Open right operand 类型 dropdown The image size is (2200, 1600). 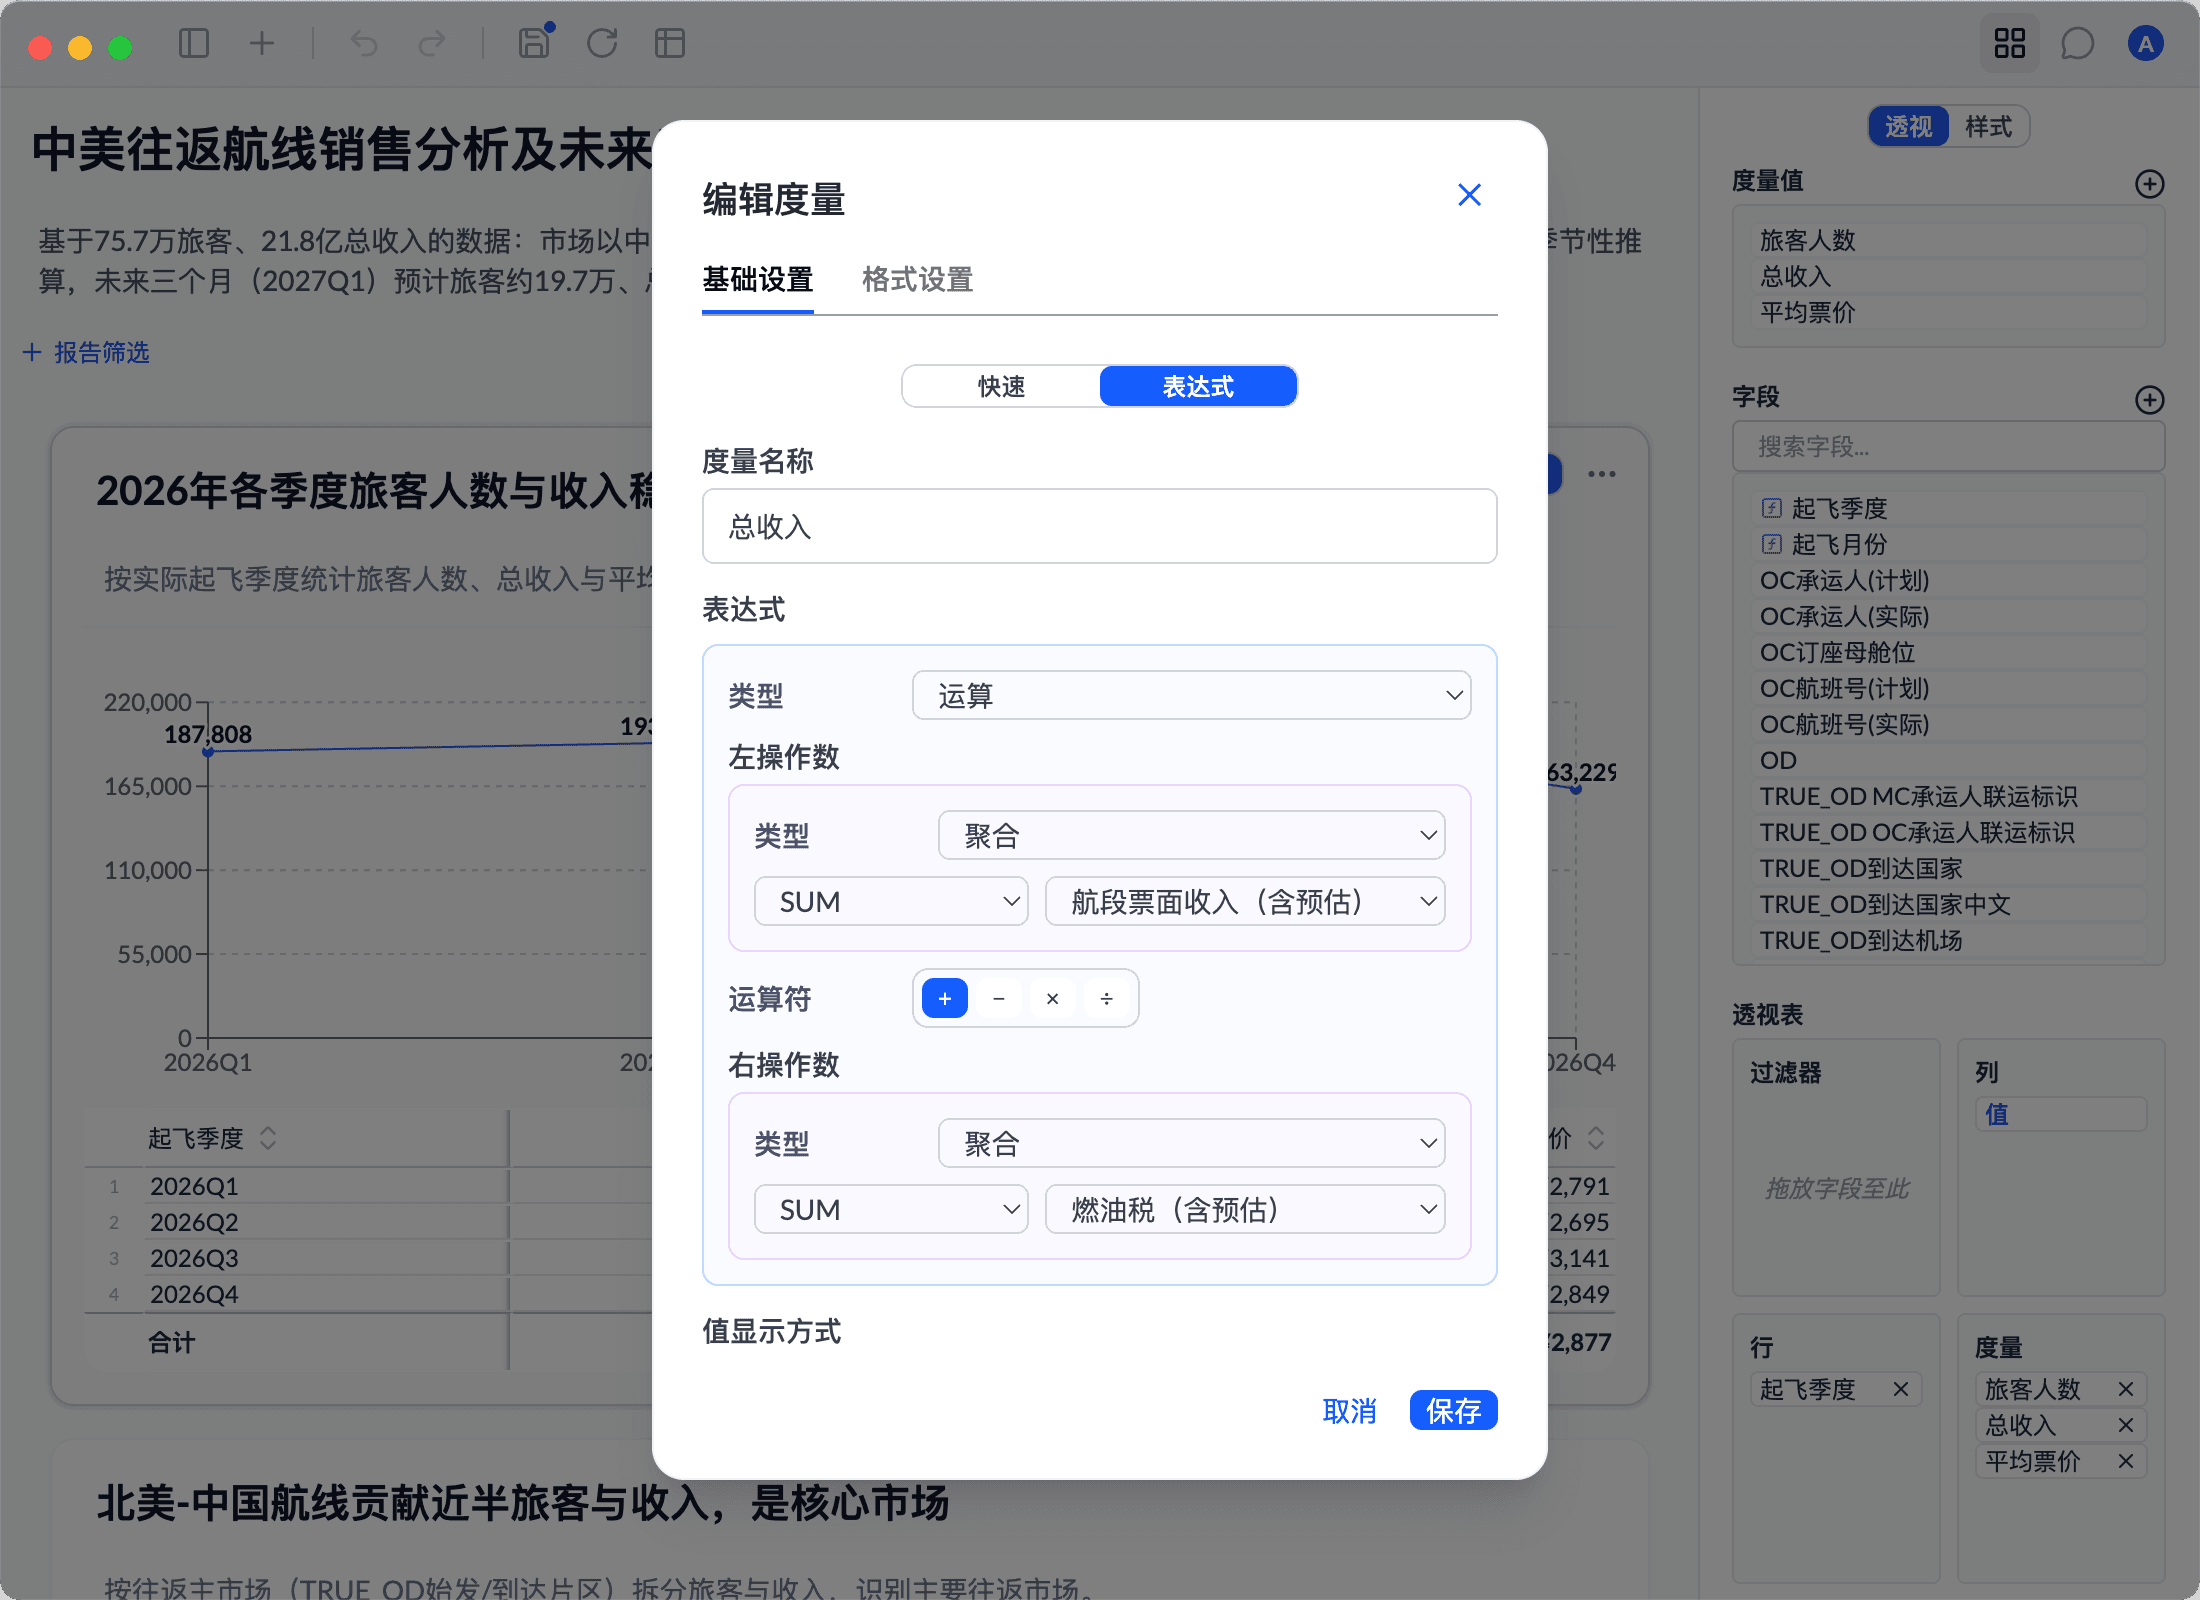click(1191, 1143)
